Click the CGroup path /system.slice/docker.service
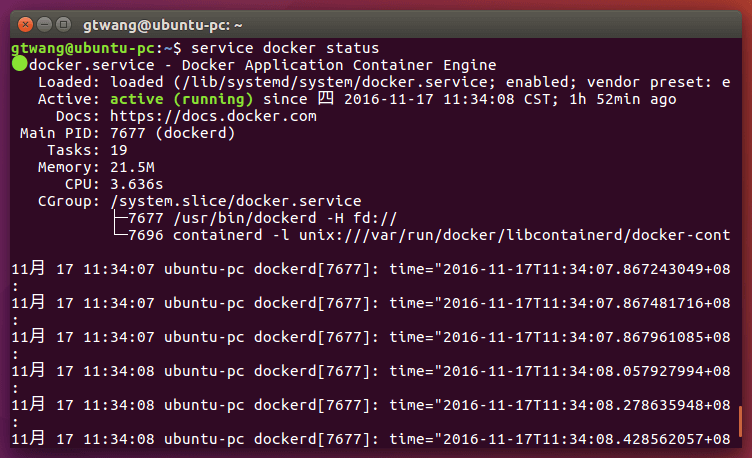Screen dimensions: 752x458 click(x=235, y=201)
